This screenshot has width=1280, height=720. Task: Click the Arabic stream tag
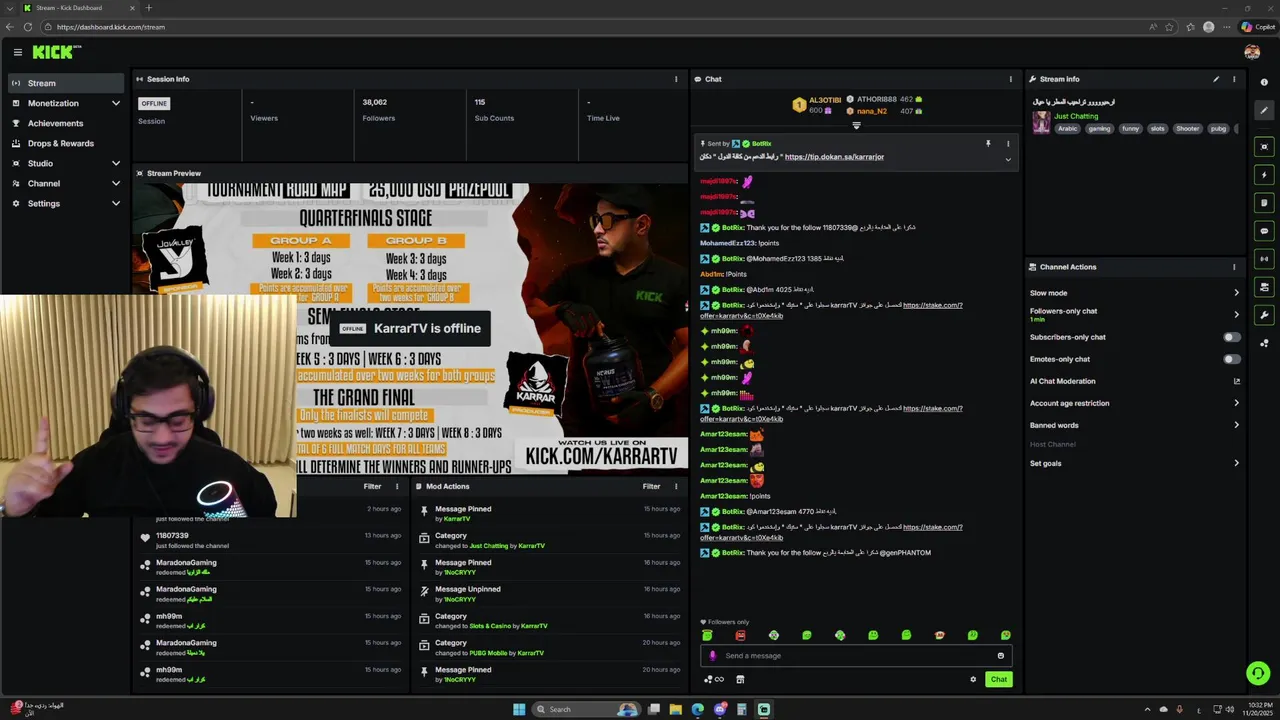[1068, 129]
